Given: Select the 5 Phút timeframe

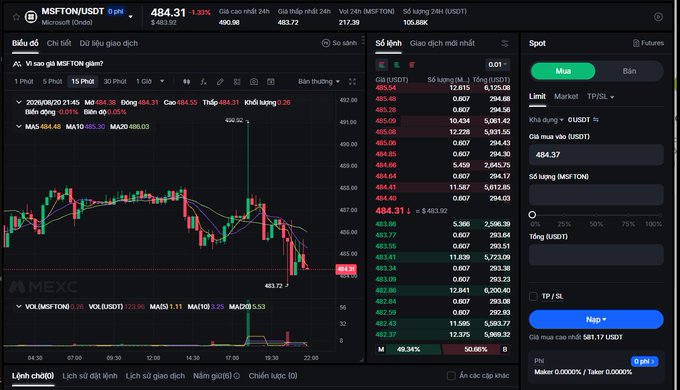Looking at the screenshot, I should coord(52,82).
